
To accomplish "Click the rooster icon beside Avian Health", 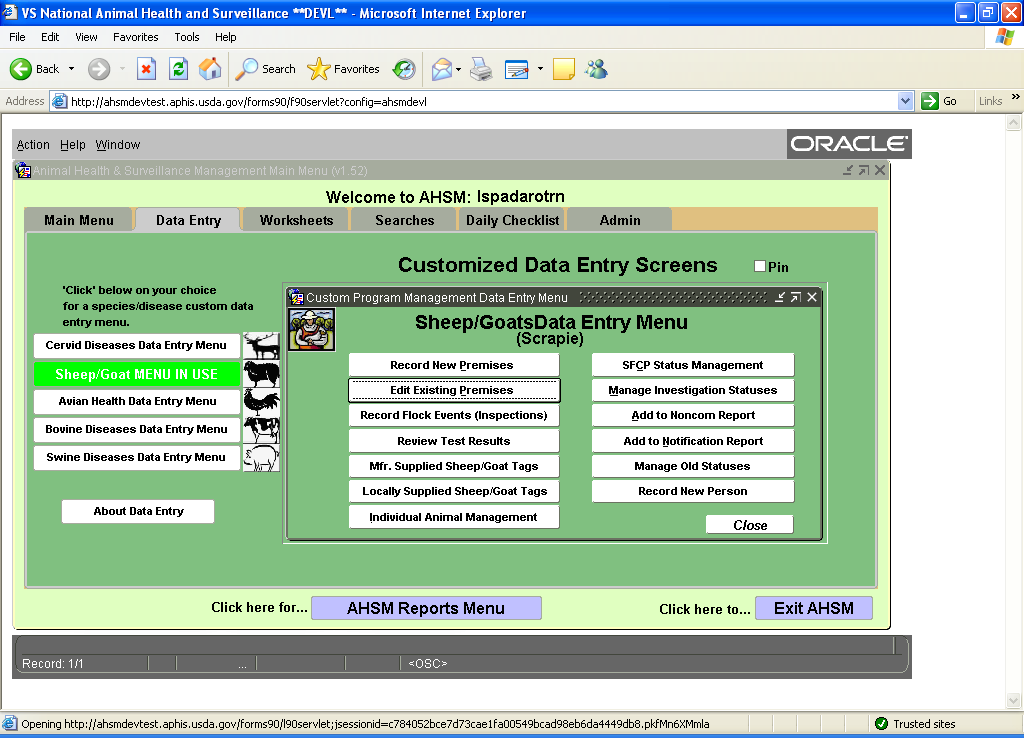I will click(x=261, y=402).
